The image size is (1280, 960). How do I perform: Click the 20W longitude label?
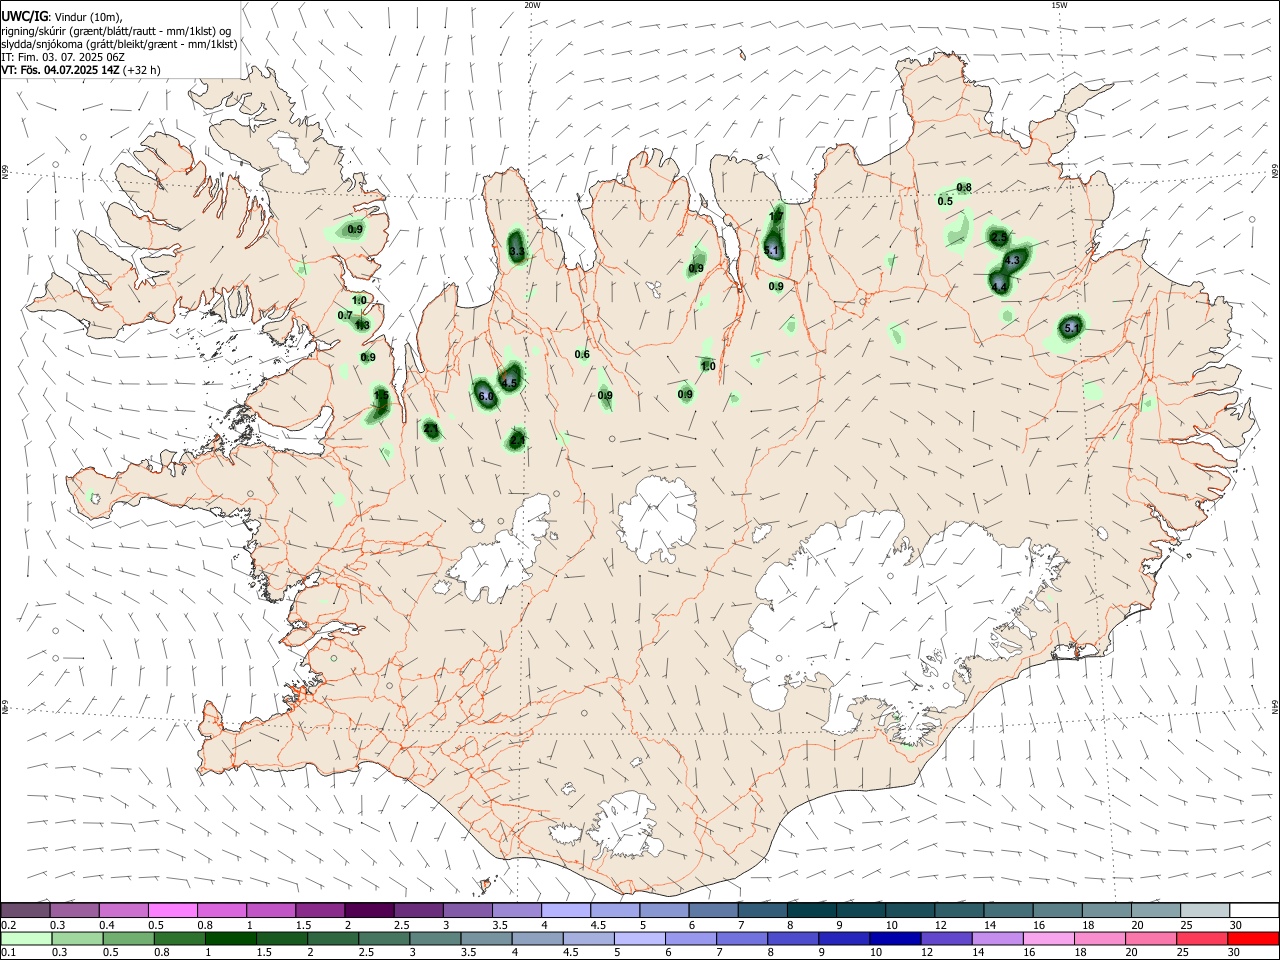pos(532,5)
